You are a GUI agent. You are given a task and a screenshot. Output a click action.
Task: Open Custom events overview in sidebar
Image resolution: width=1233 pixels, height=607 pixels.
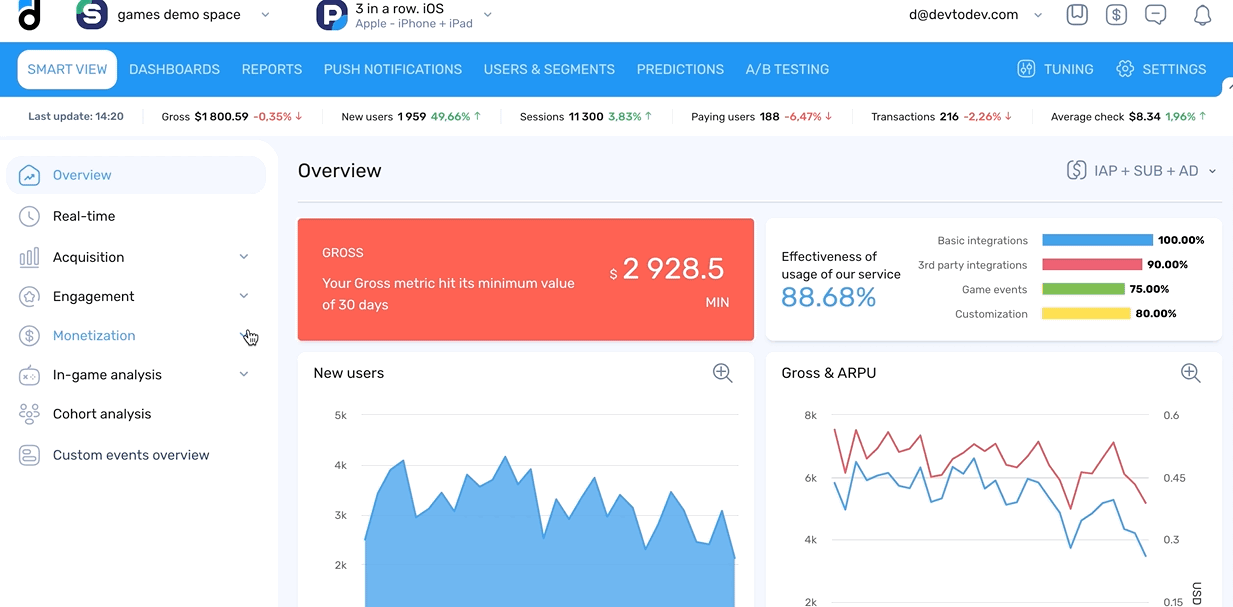(130, 455)
